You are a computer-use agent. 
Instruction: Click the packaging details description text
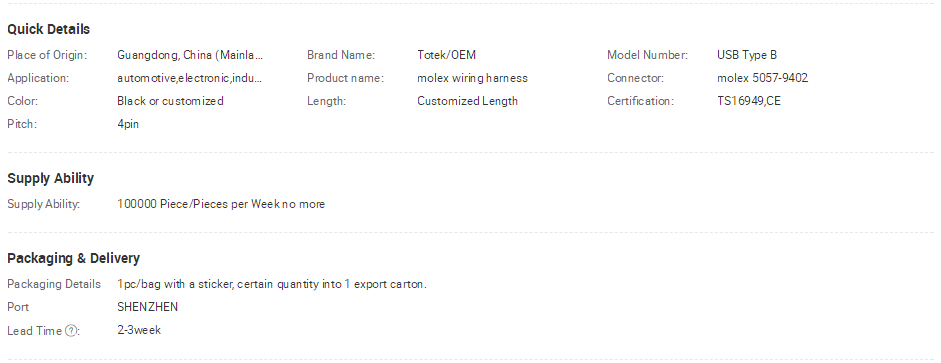[x=272, y=284]
